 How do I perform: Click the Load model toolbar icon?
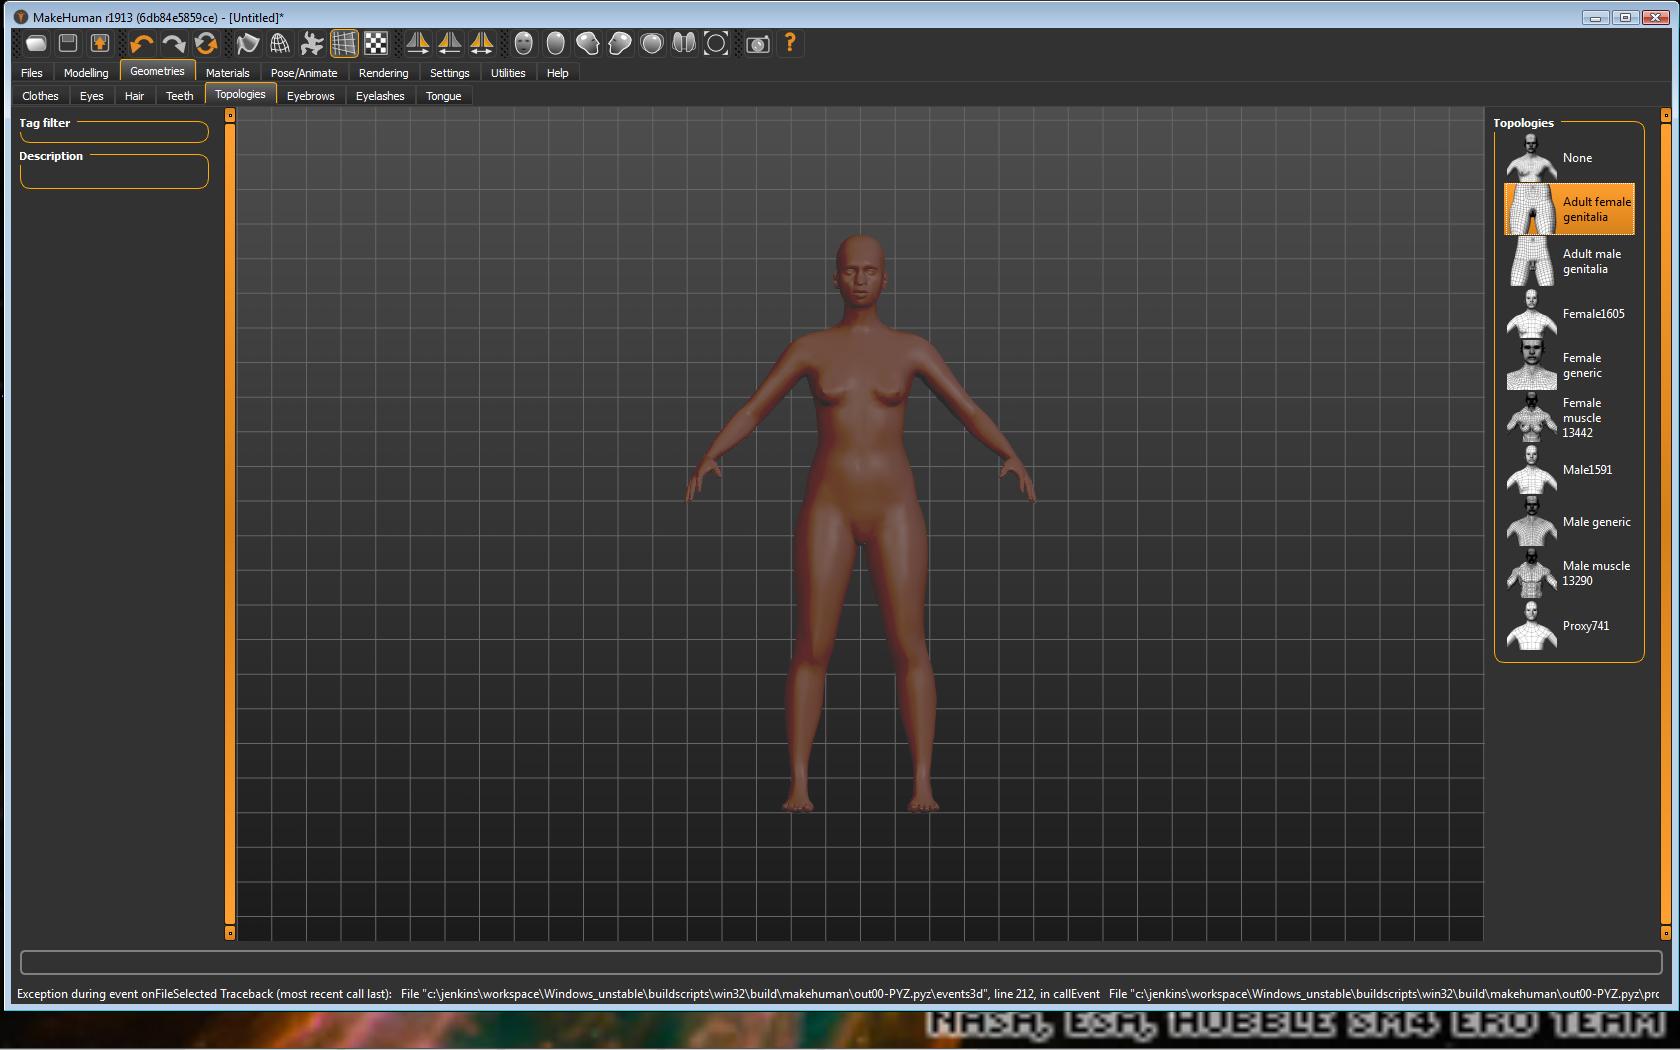coord(36,43)
